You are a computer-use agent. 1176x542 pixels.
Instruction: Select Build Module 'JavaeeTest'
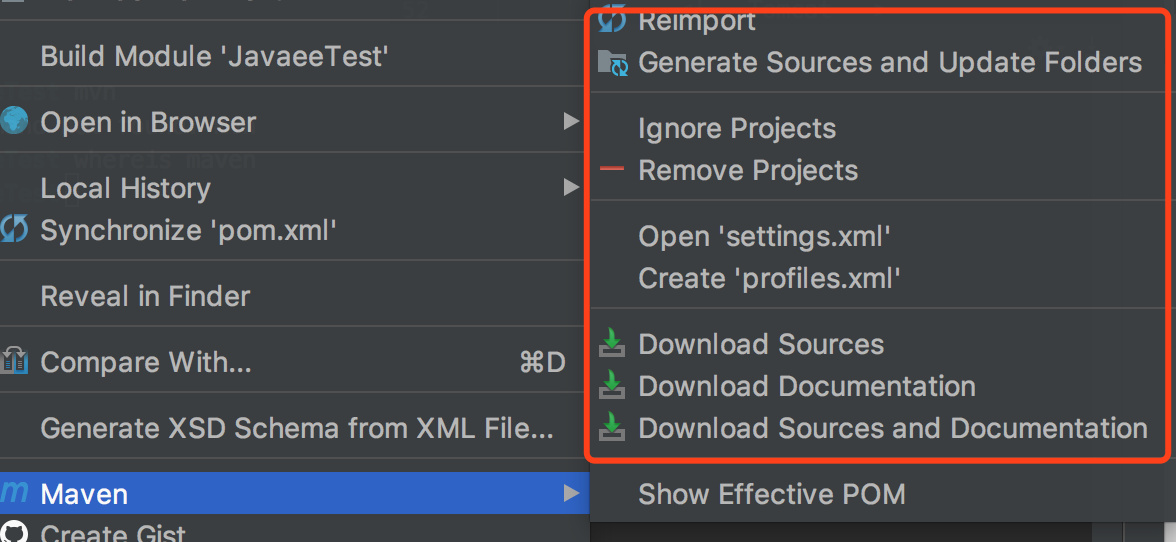click(x=214, y=56)
